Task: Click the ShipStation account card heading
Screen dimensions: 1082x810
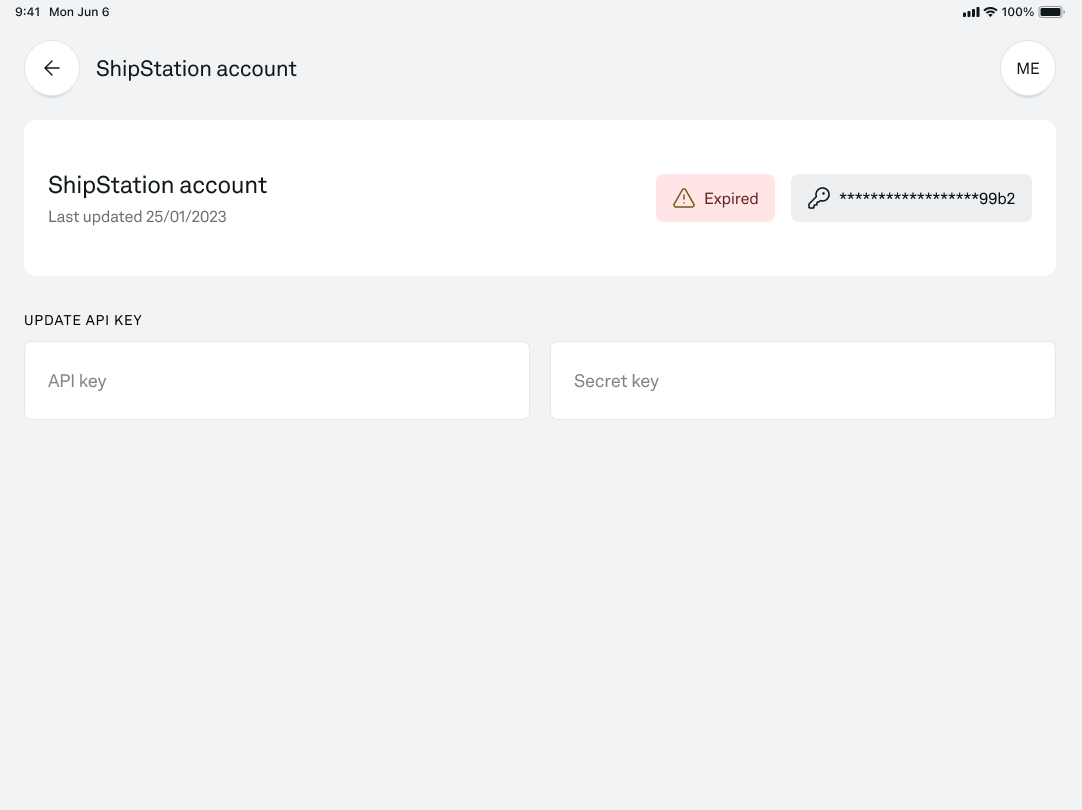Action: click(157, 185)
